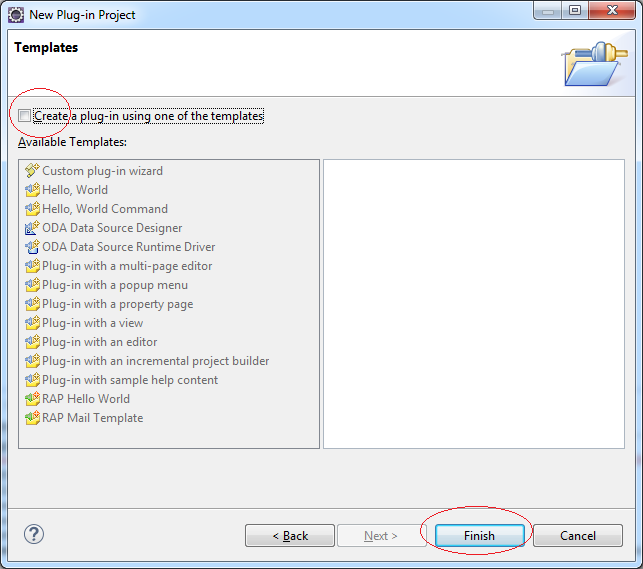Click the ODA Data Source Runtime Driver icon
Viewport: 643px width, 569px height.
tap(32, 247)
